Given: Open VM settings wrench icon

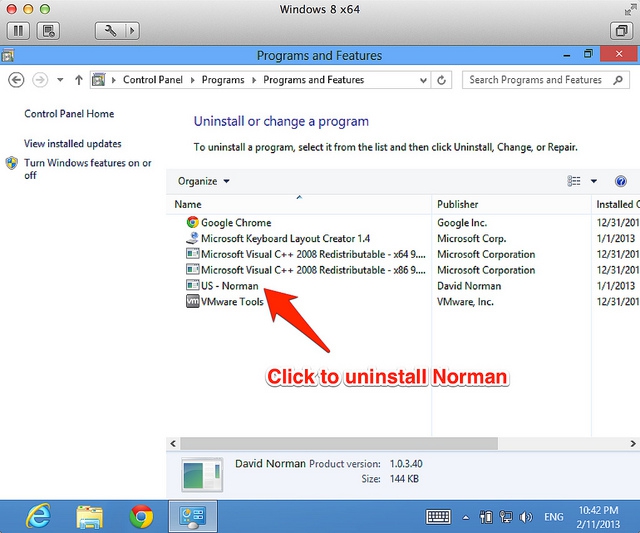Looking at the screenshot, I should click(110, 31).
